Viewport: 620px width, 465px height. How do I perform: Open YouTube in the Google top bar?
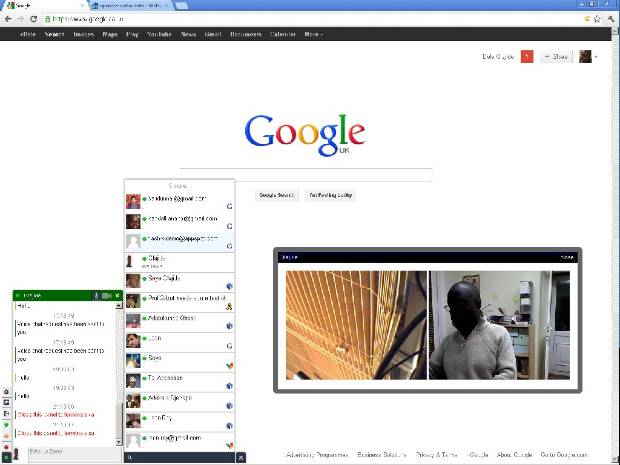[x=159, y=34]
